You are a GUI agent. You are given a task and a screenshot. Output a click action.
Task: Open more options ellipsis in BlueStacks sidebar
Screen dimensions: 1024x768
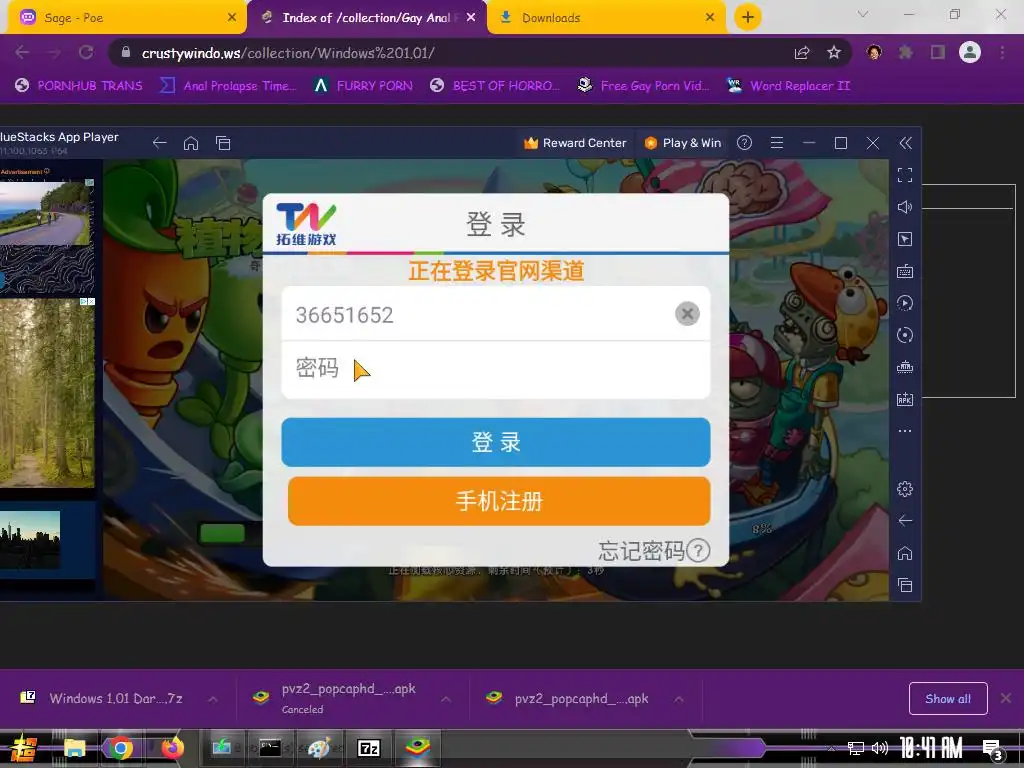point(904,431)
